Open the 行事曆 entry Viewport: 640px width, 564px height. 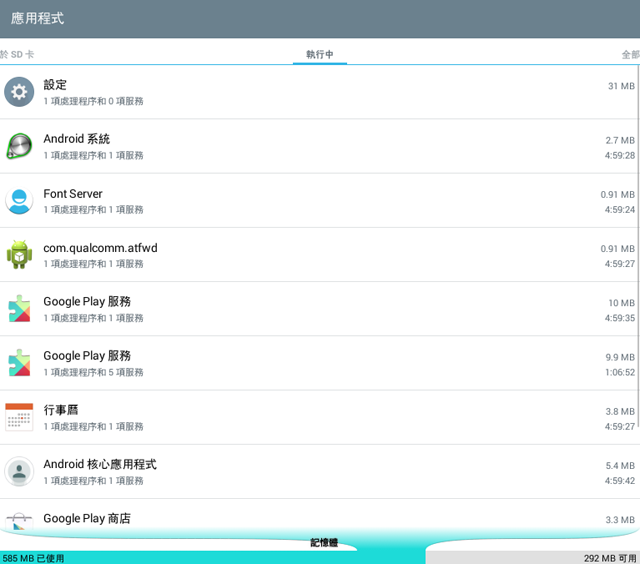(318, 417)
